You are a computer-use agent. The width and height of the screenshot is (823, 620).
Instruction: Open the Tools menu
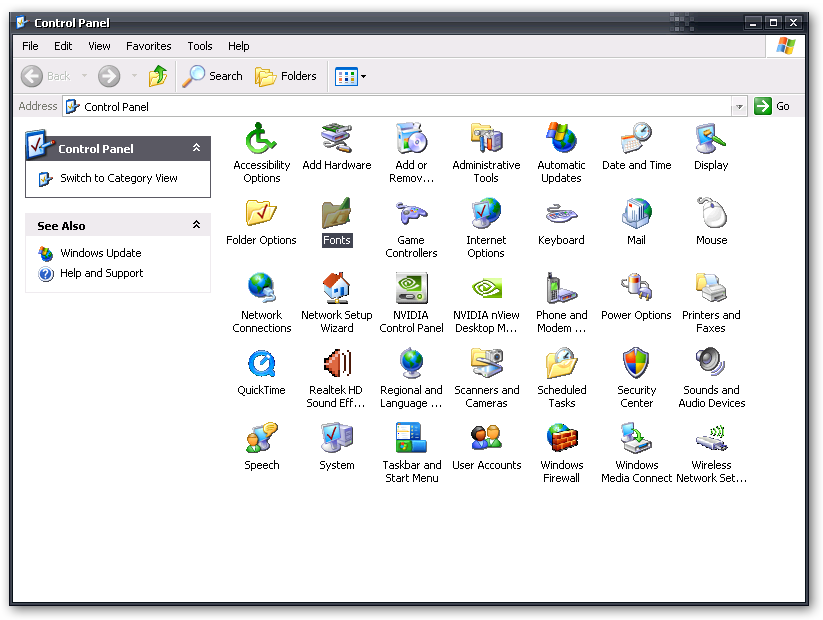pyautogui.click(x=200, y=46)
